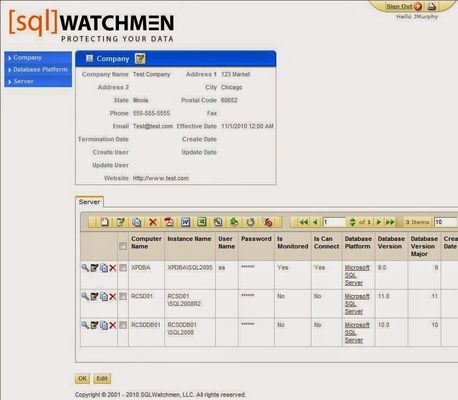
Task: Click the printer icon next to Sign Out
Action: pos(432,6)
